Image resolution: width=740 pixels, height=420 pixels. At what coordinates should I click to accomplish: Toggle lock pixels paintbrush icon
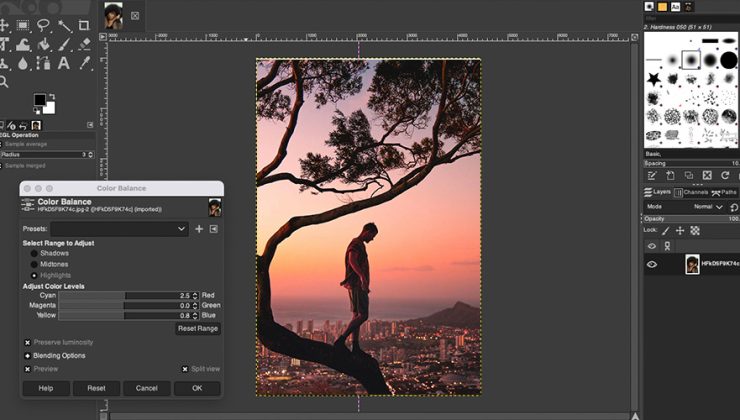click(665, 231)
